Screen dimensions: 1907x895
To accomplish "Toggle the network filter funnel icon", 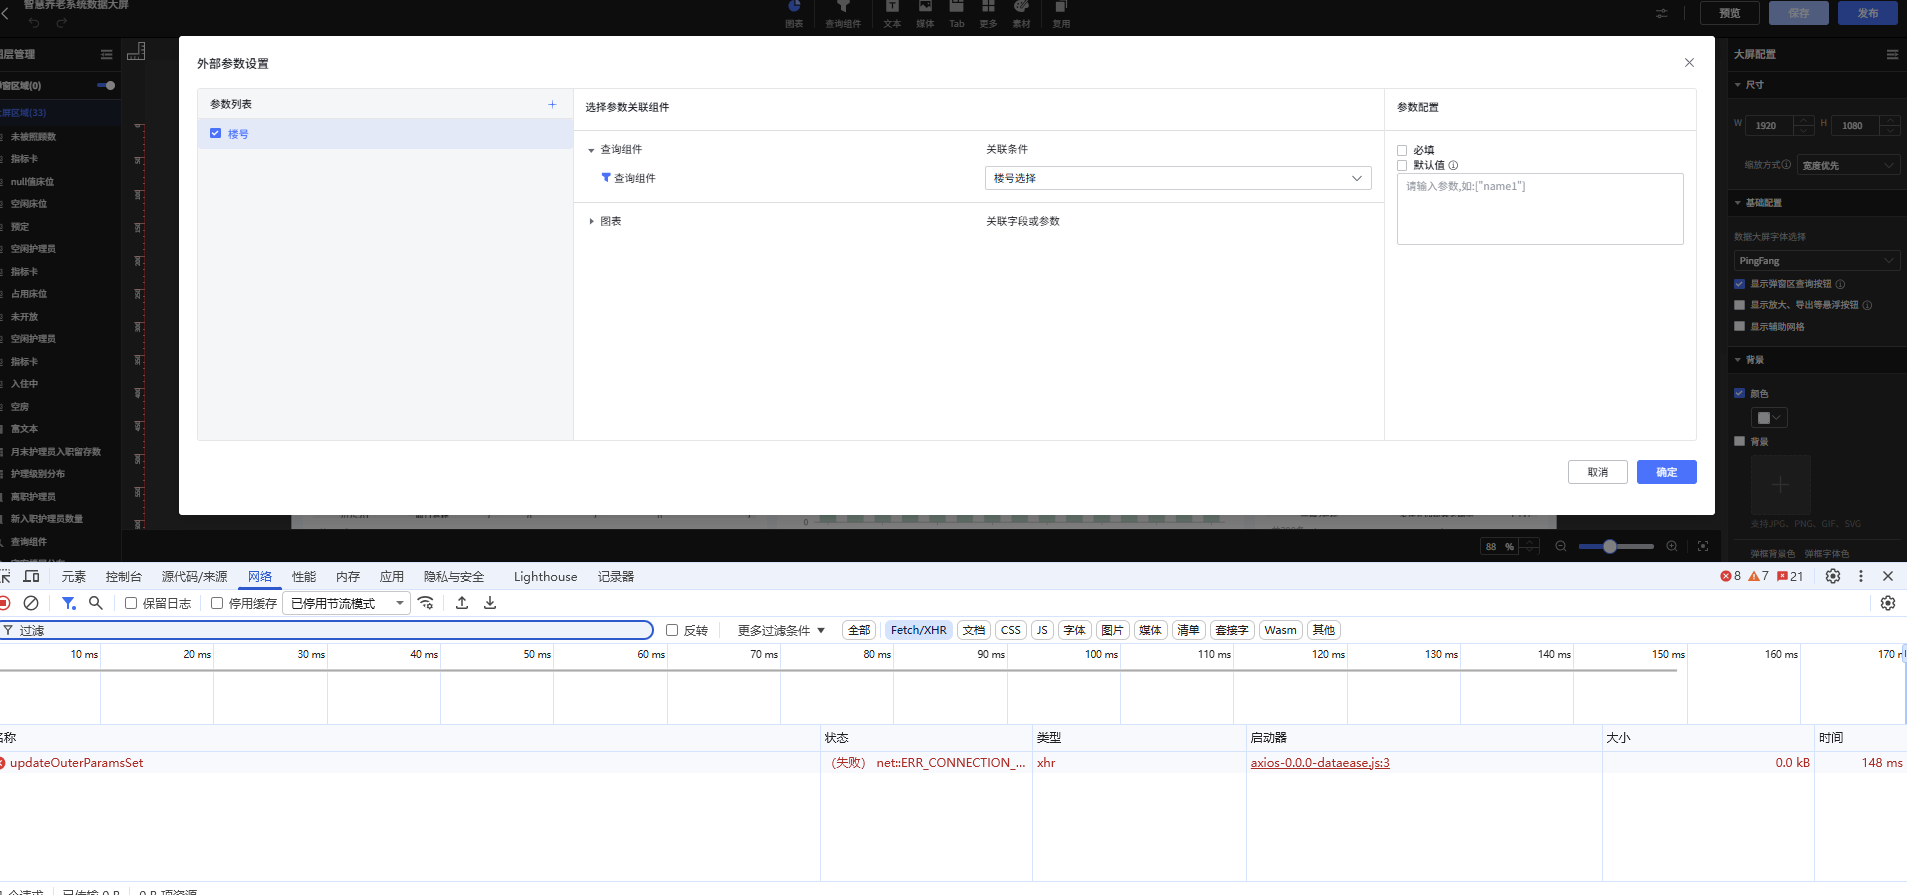I will tap(68, 603).
